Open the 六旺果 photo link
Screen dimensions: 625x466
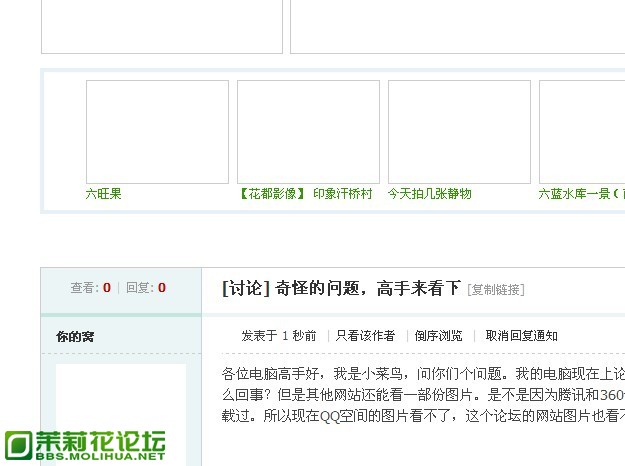103,194
